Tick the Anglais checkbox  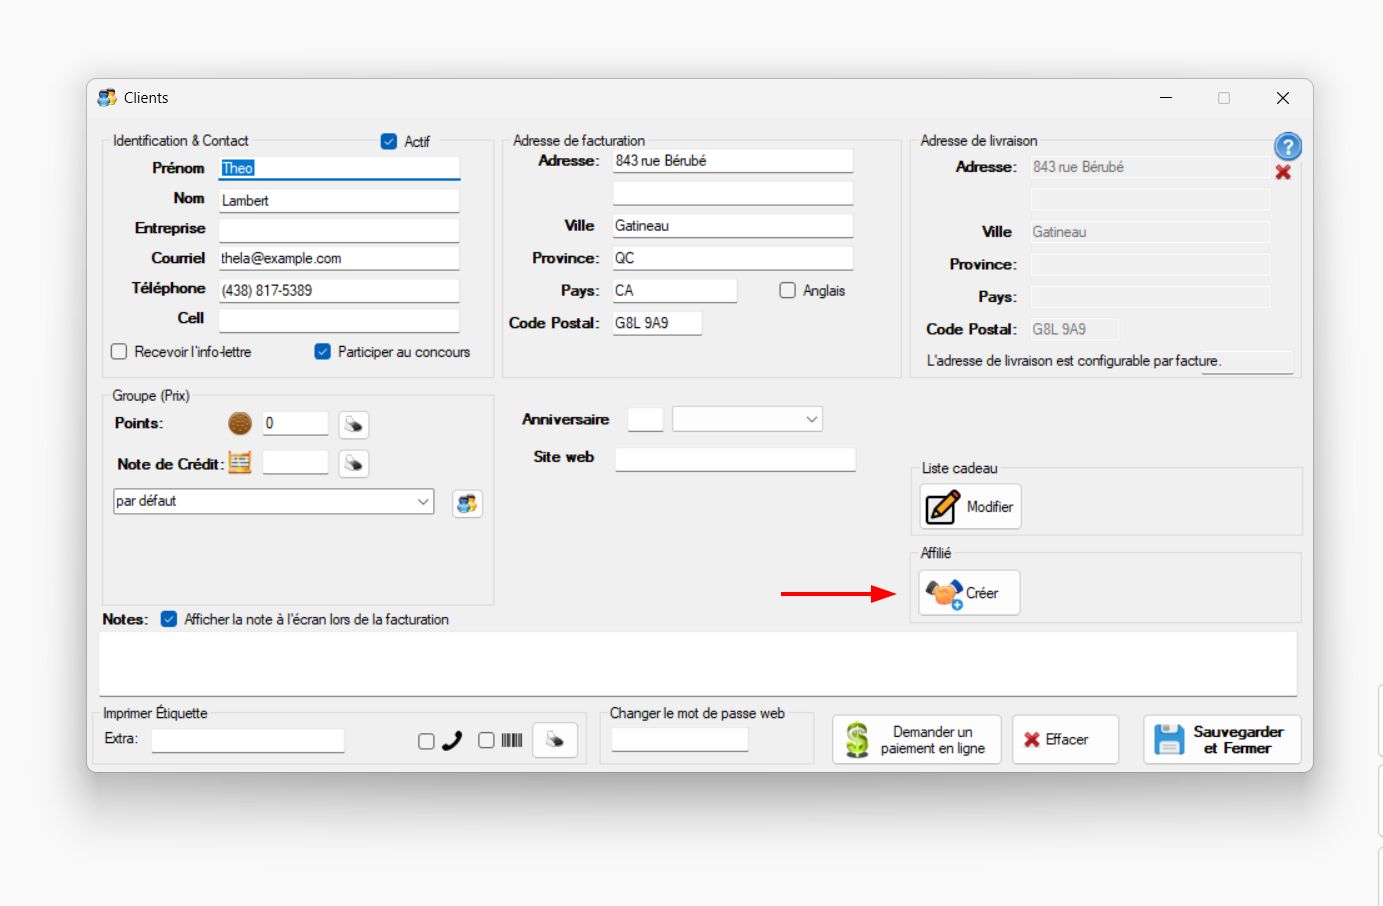(x=788, y=291)
